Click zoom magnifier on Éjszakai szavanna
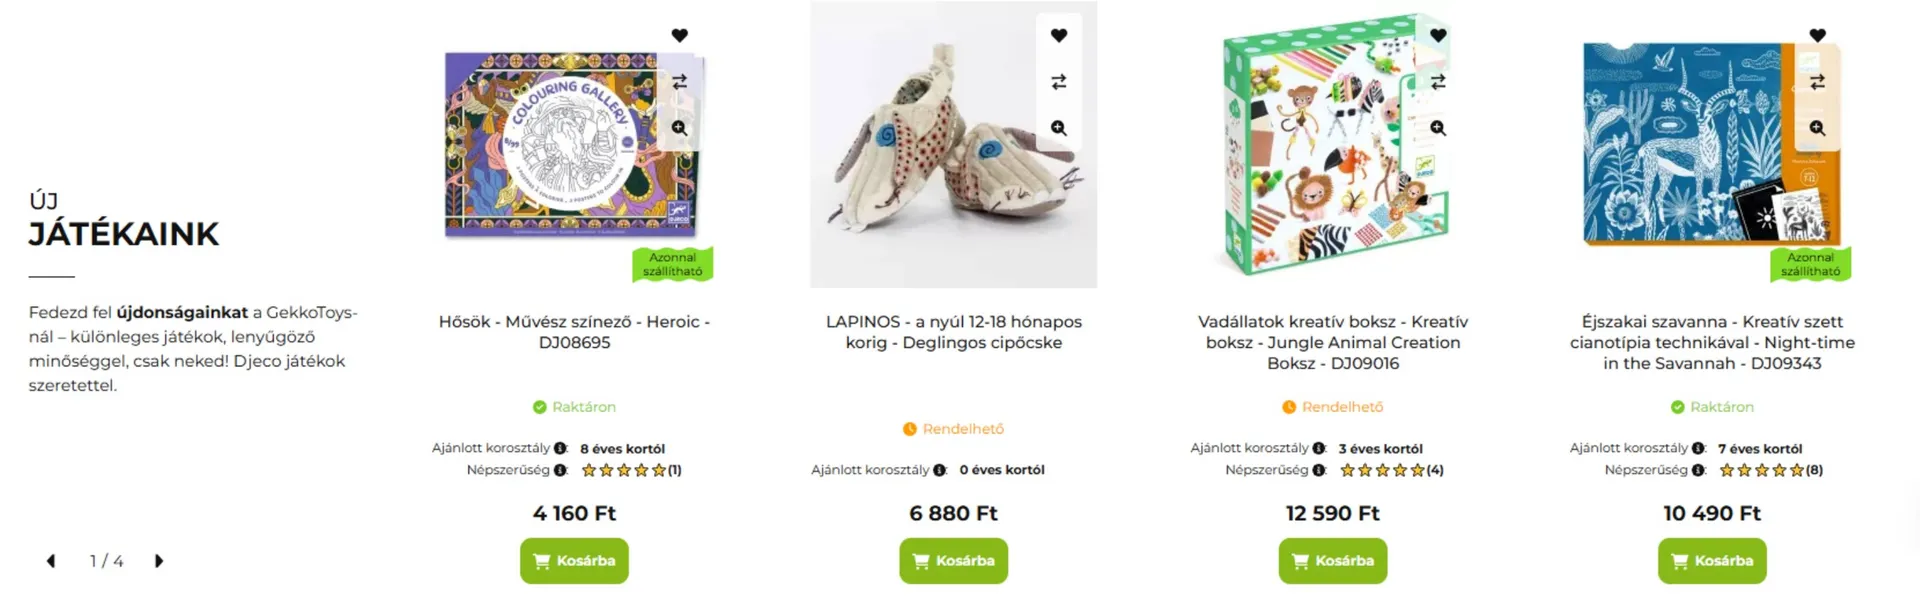The width and height of the screenshot is (1920, 603). 1817,128
